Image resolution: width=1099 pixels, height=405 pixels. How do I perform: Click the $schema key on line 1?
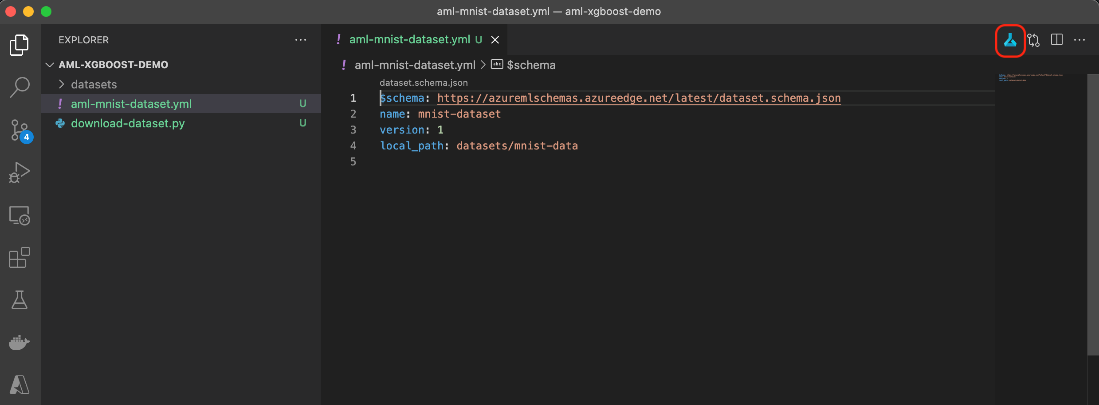click(x=402, y=98)
